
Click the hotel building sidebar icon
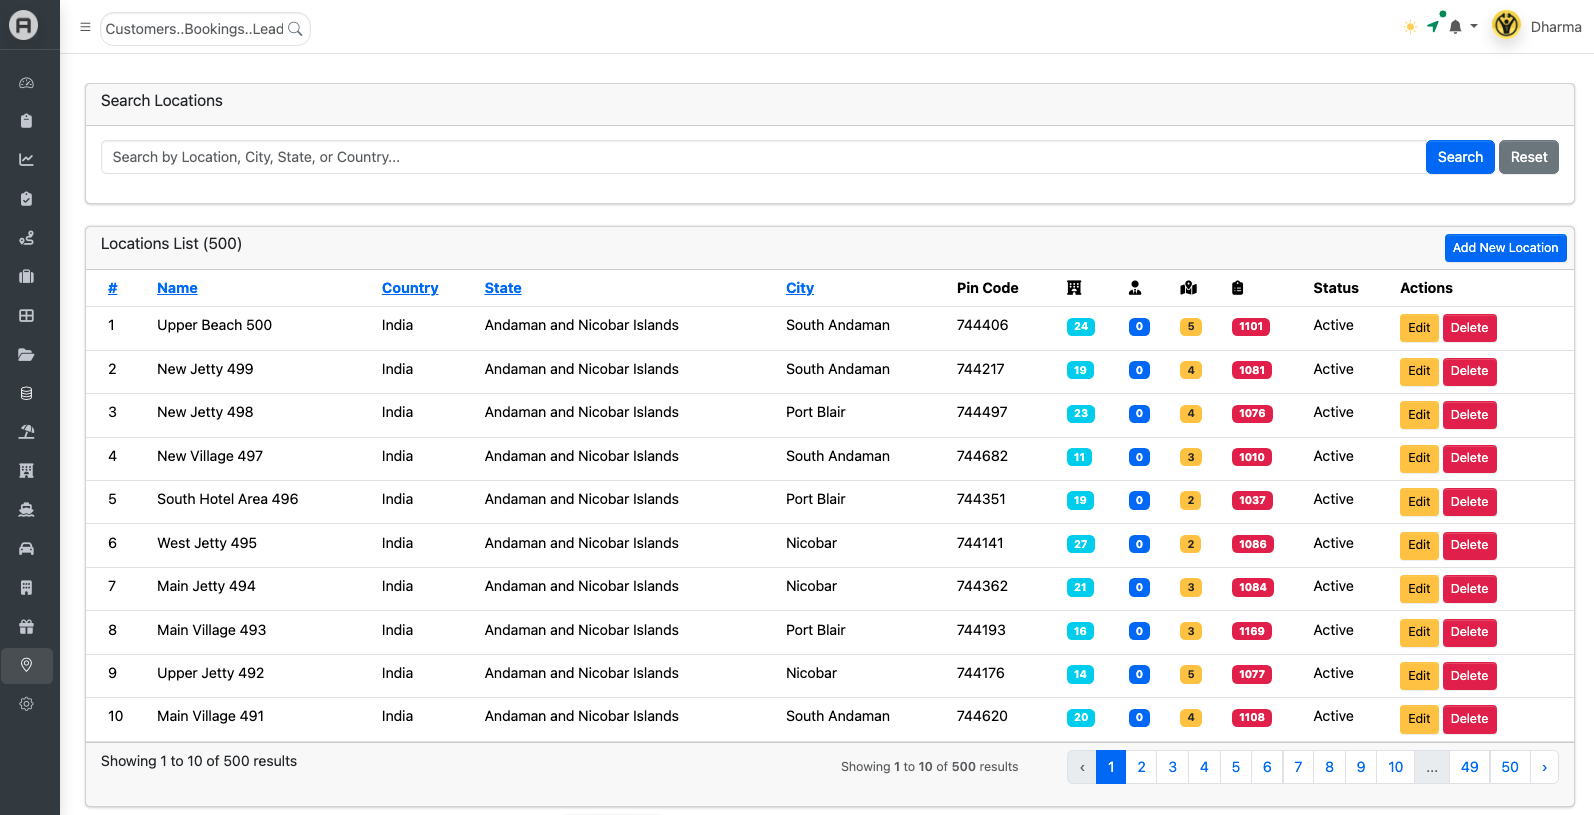pyautogui.click(x=27, y=471)
